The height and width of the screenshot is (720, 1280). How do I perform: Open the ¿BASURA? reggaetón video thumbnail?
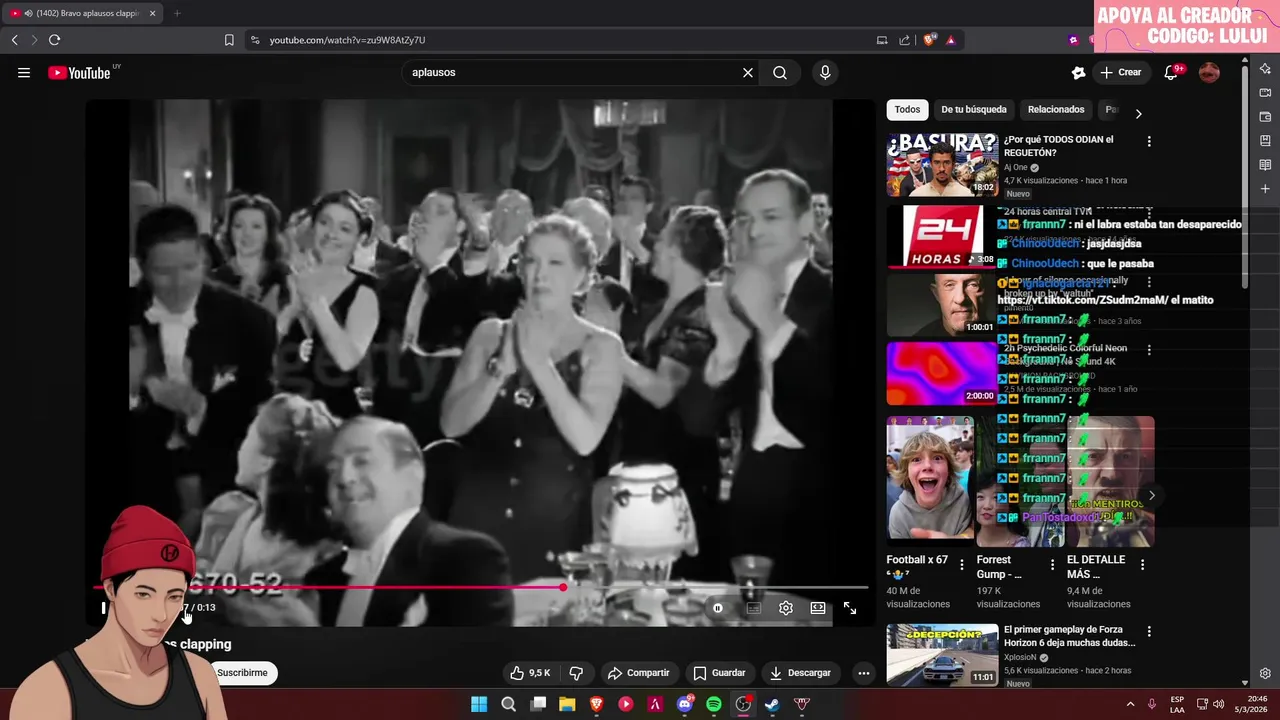click(x=942, y=165)
